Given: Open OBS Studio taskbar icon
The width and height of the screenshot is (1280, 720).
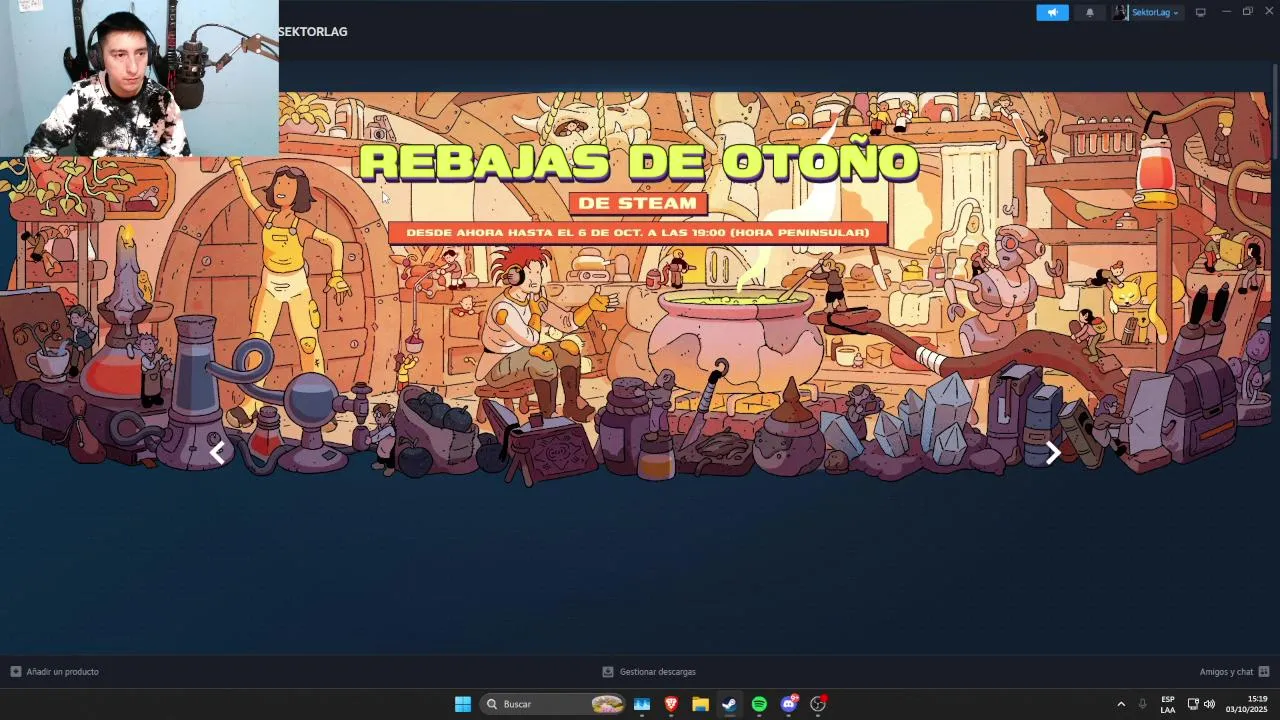Looking at the screenshot, I should tap(818, 704).
